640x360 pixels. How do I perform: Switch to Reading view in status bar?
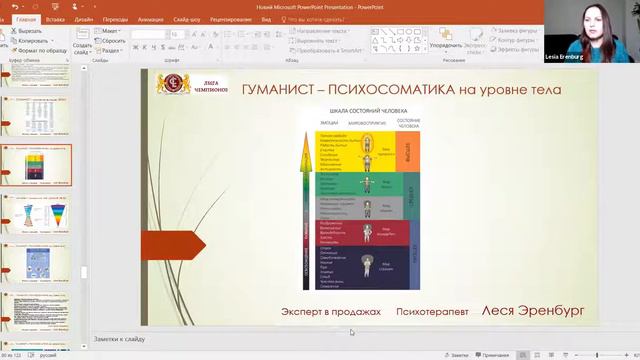point(551,355)
